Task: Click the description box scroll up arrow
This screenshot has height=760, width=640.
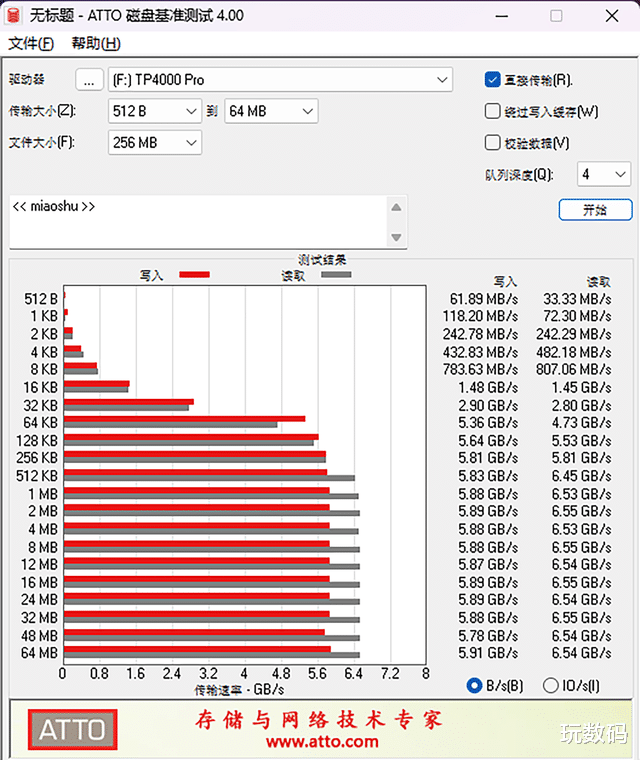Action: [x=396, y=207]
